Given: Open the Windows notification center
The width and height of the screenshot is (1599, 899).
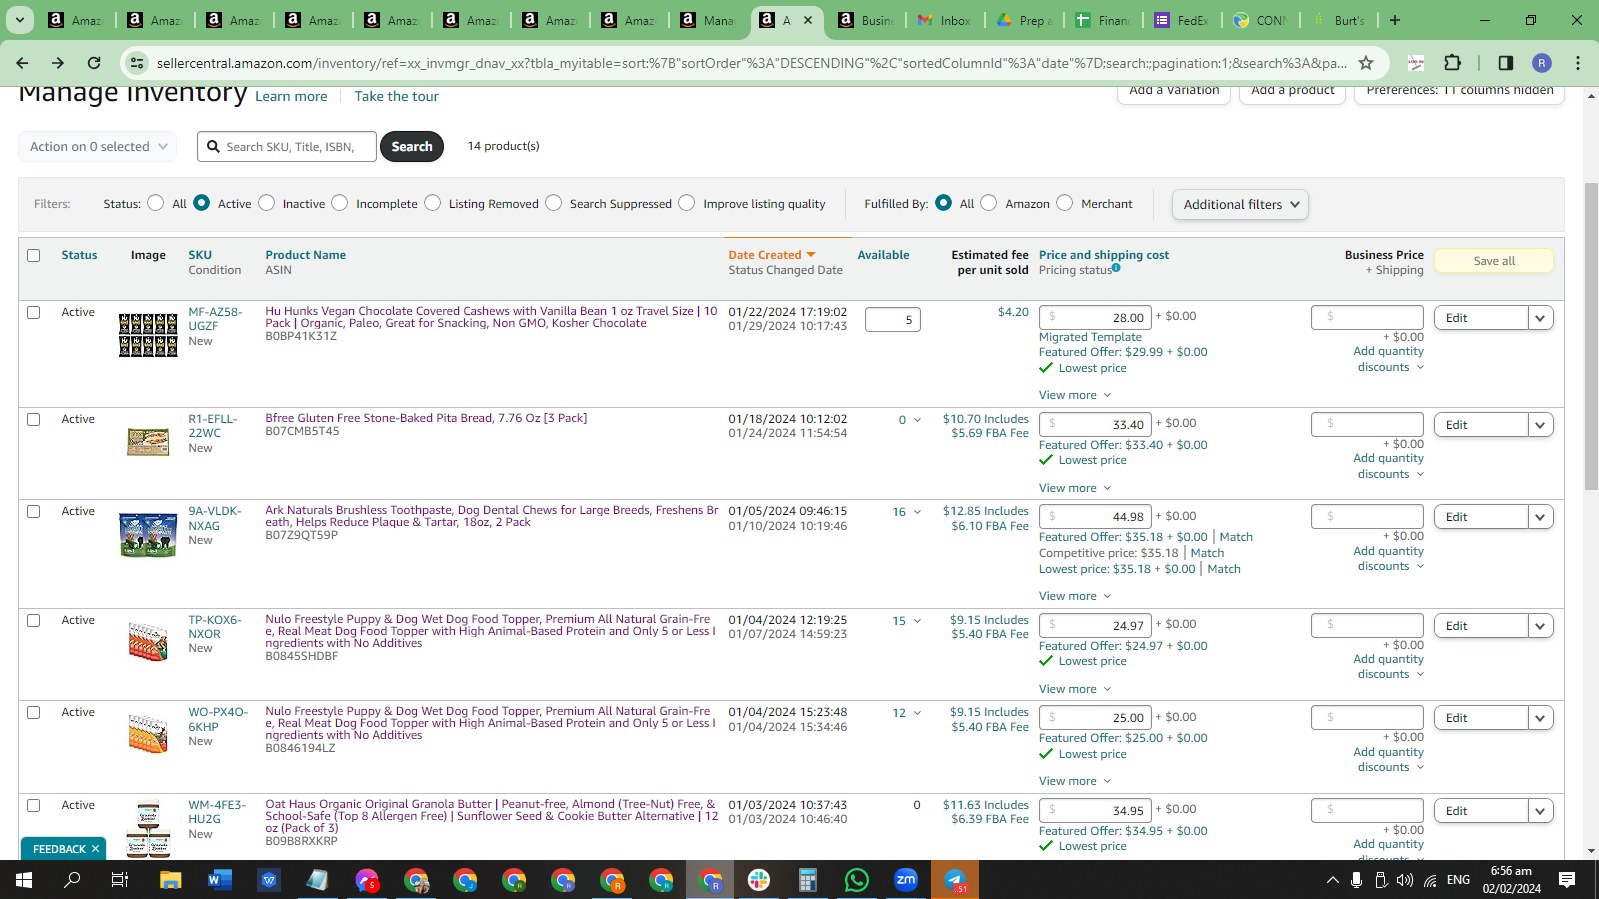Looking at the screenshot, I should click(x=1567, y=880).
